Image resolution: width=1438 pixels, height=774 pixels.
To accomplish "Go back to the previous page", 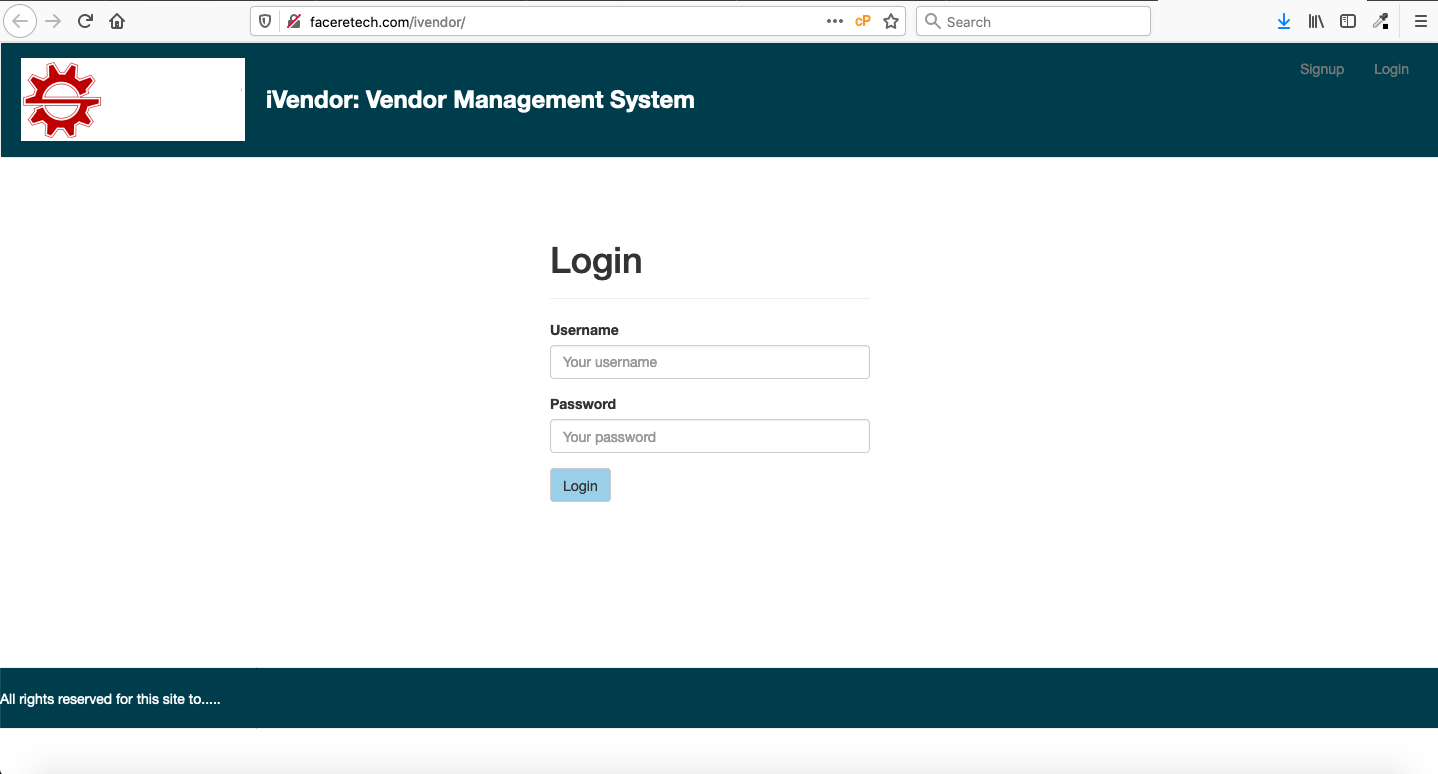I will [20, 21].
